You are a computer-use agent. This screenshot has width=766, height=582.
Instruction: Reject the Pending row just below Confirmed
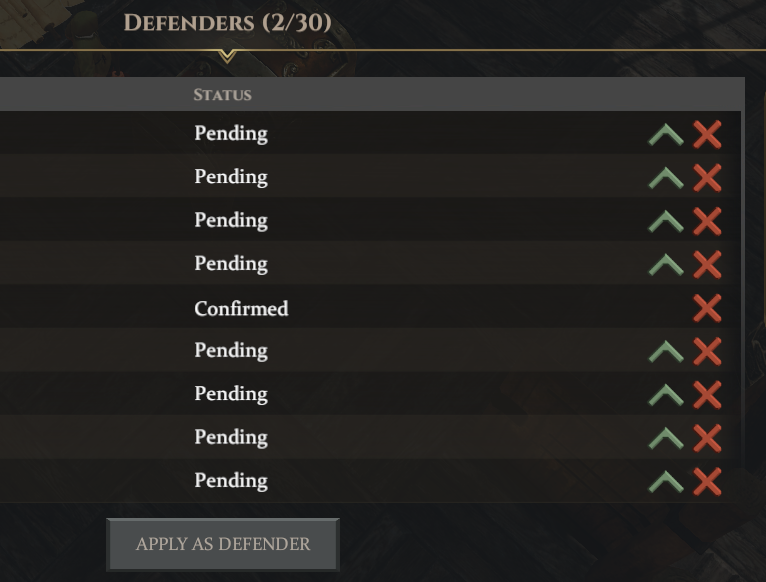coord(707,351)
